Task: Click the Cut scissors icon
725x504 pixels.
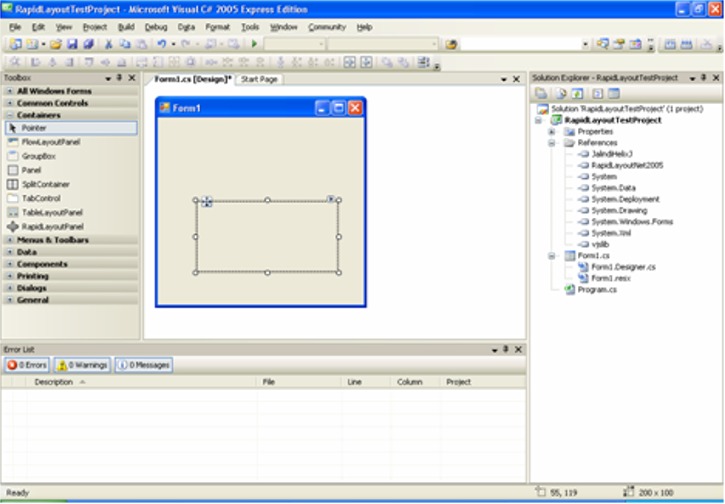Action: [x=109, y=44]
